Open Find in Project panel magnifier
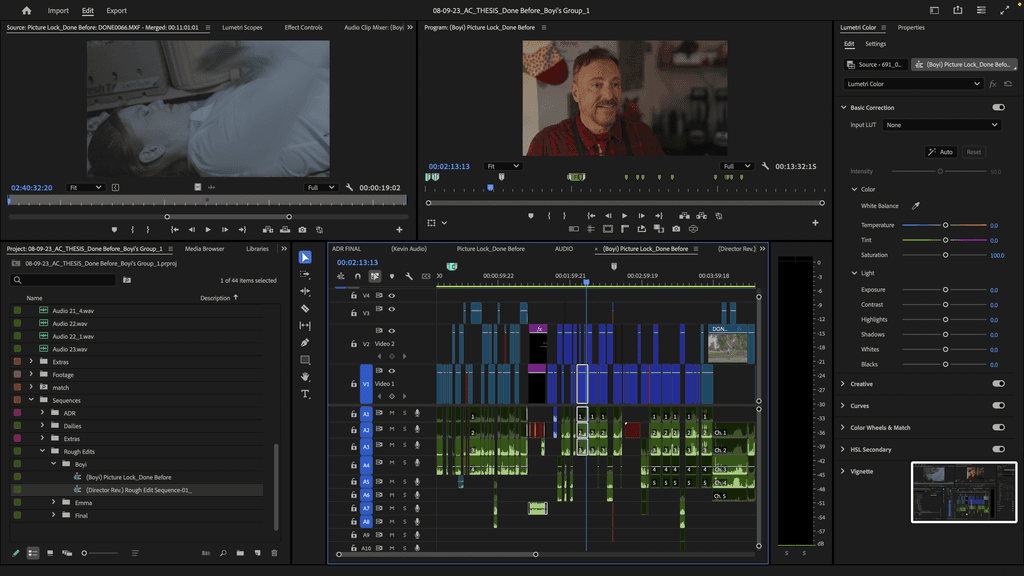This screenshot has width=1024, height=576. coord(223,553)
